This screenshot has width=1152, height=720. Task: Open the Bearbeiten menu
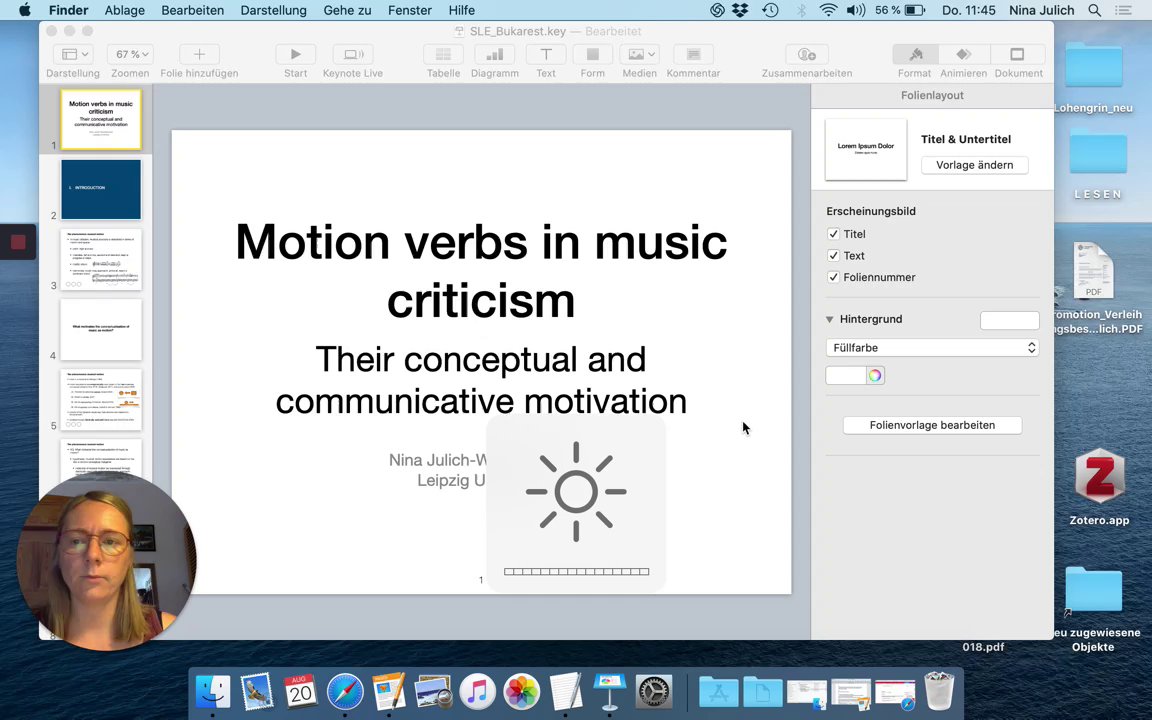click(193, 10)
